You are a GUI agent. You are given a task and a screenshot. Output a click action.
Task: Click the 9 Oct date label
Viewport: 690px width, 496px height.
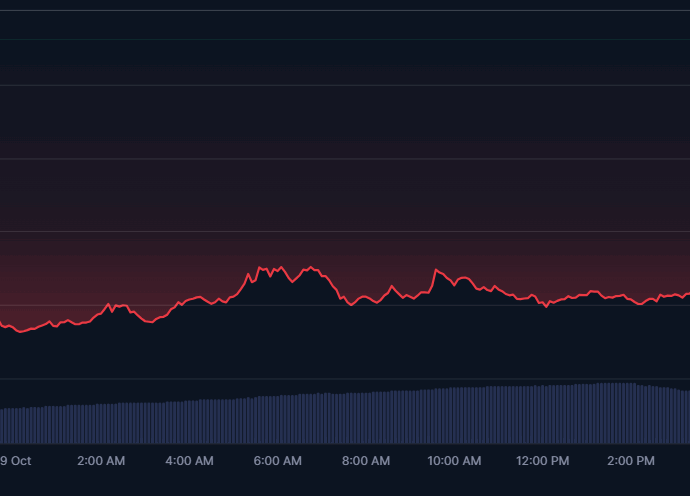pos(16,461)
